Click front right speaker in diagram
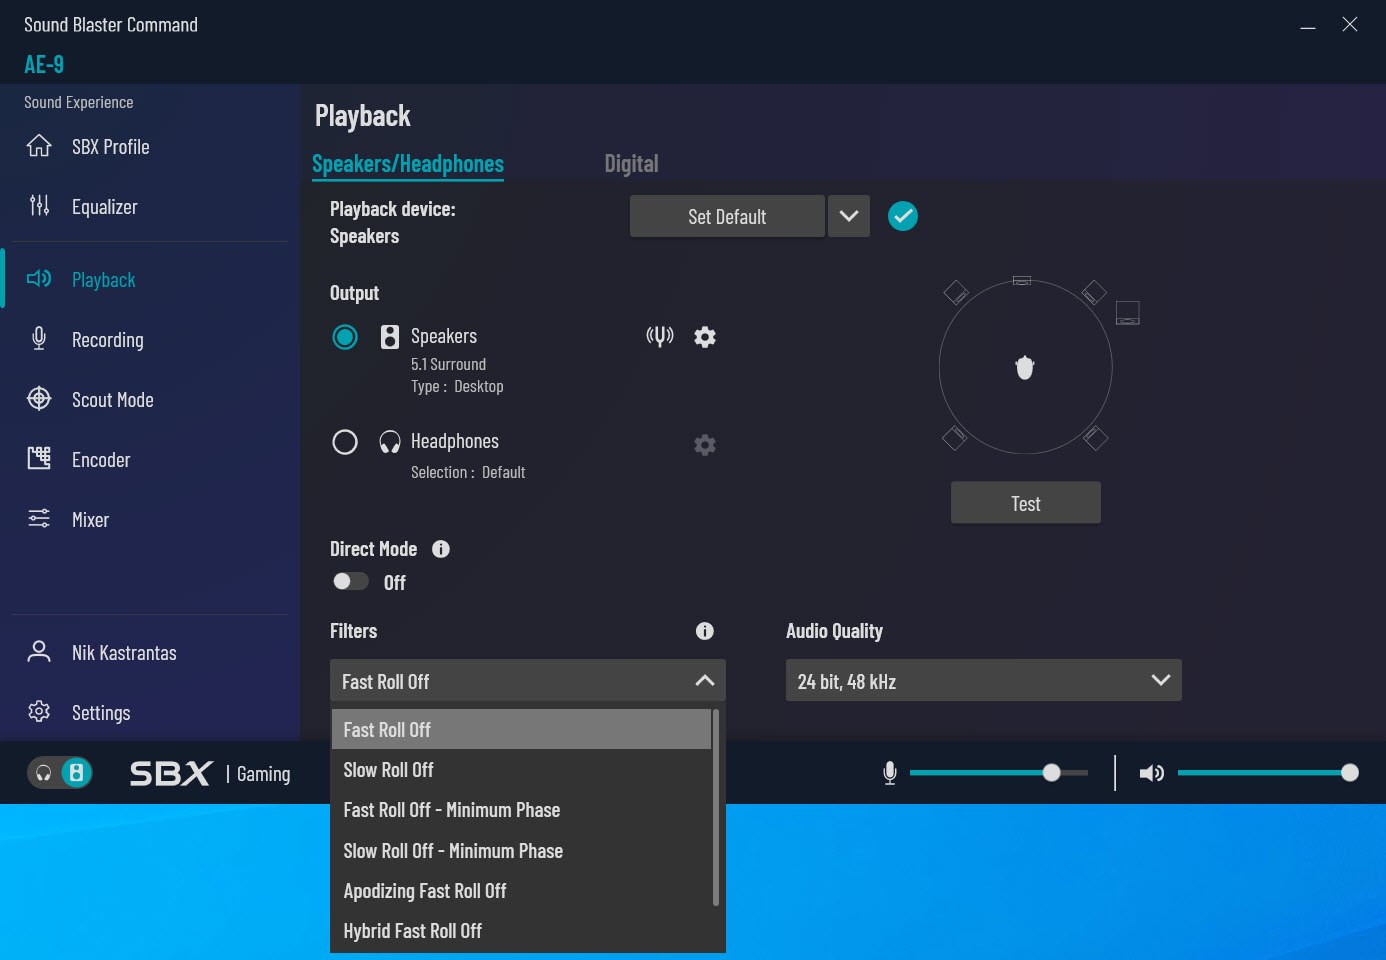This screenshot has height=960, width=1386. (1094, 292)
